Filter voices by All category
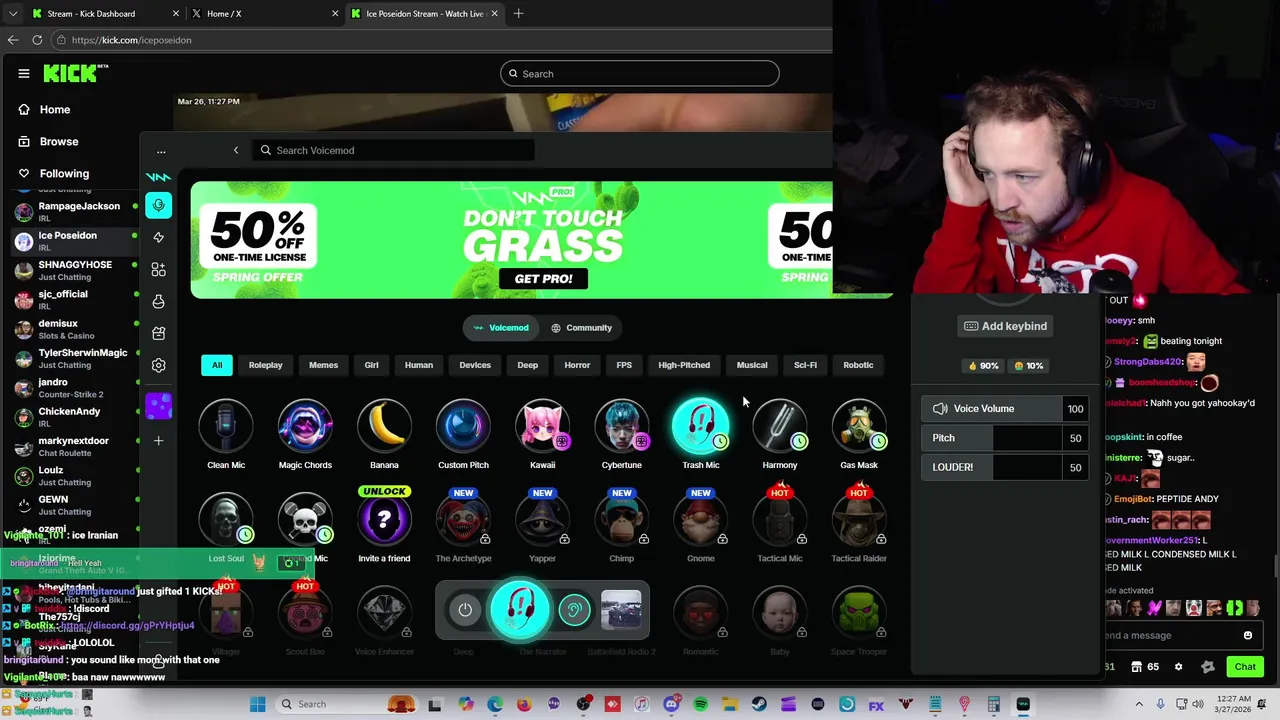This screenshot has height=720, width=1280. pyautogui.click(x=217, y=365)
